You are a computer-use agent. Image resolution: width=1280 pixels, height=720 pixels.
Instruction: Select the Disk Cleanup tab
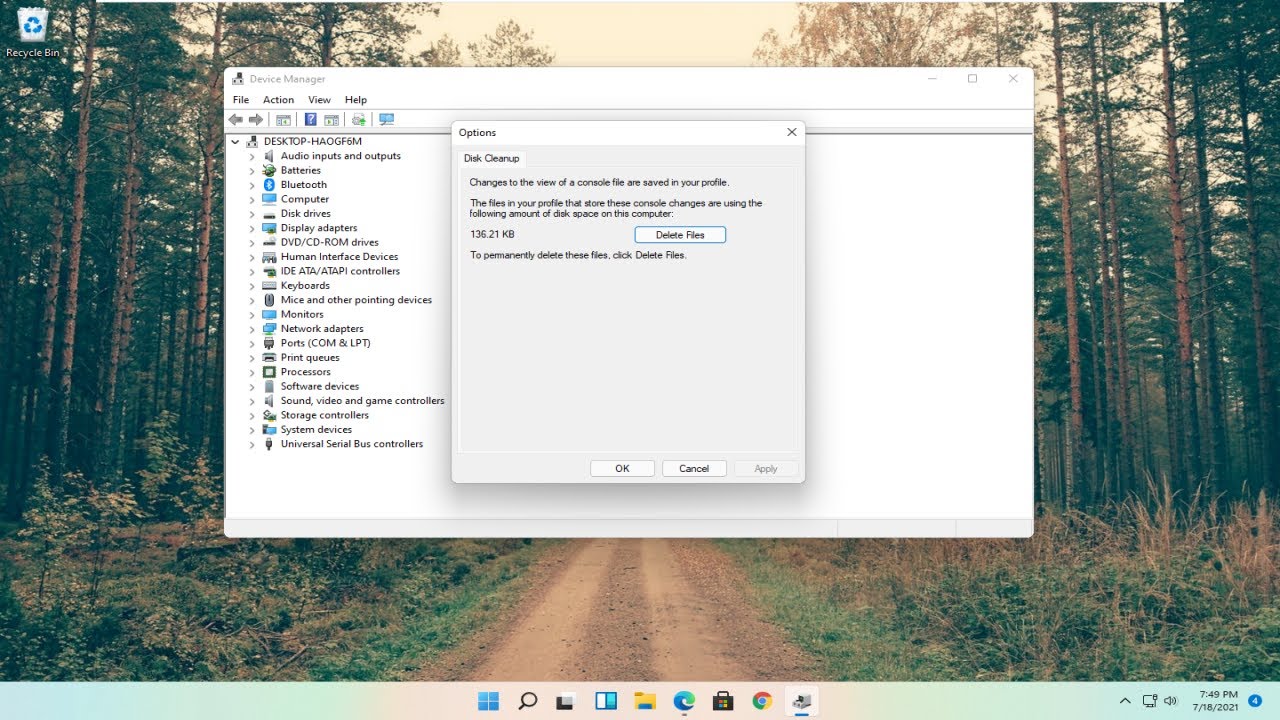click(491, 158)
